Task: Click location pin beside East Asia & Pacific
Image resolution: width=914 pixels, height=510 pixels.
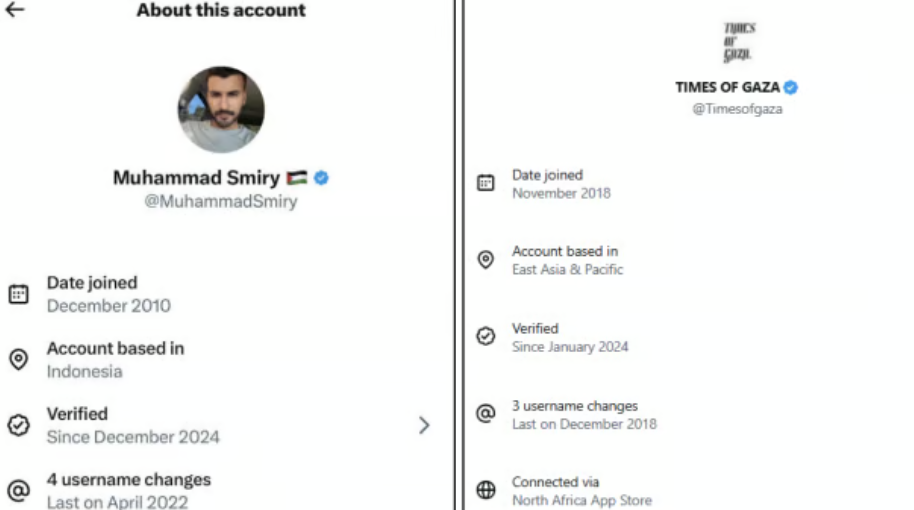Action: (486, 260)
